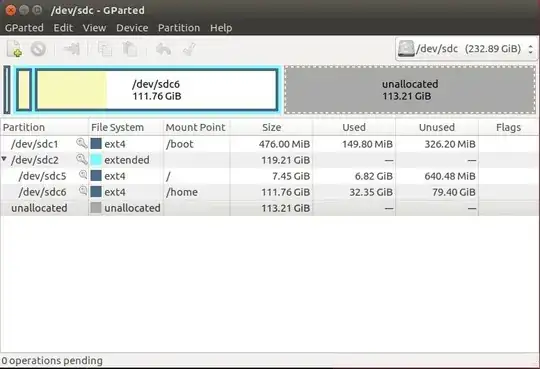Open the Device menu
540x369 pixels.
[132, 28]
